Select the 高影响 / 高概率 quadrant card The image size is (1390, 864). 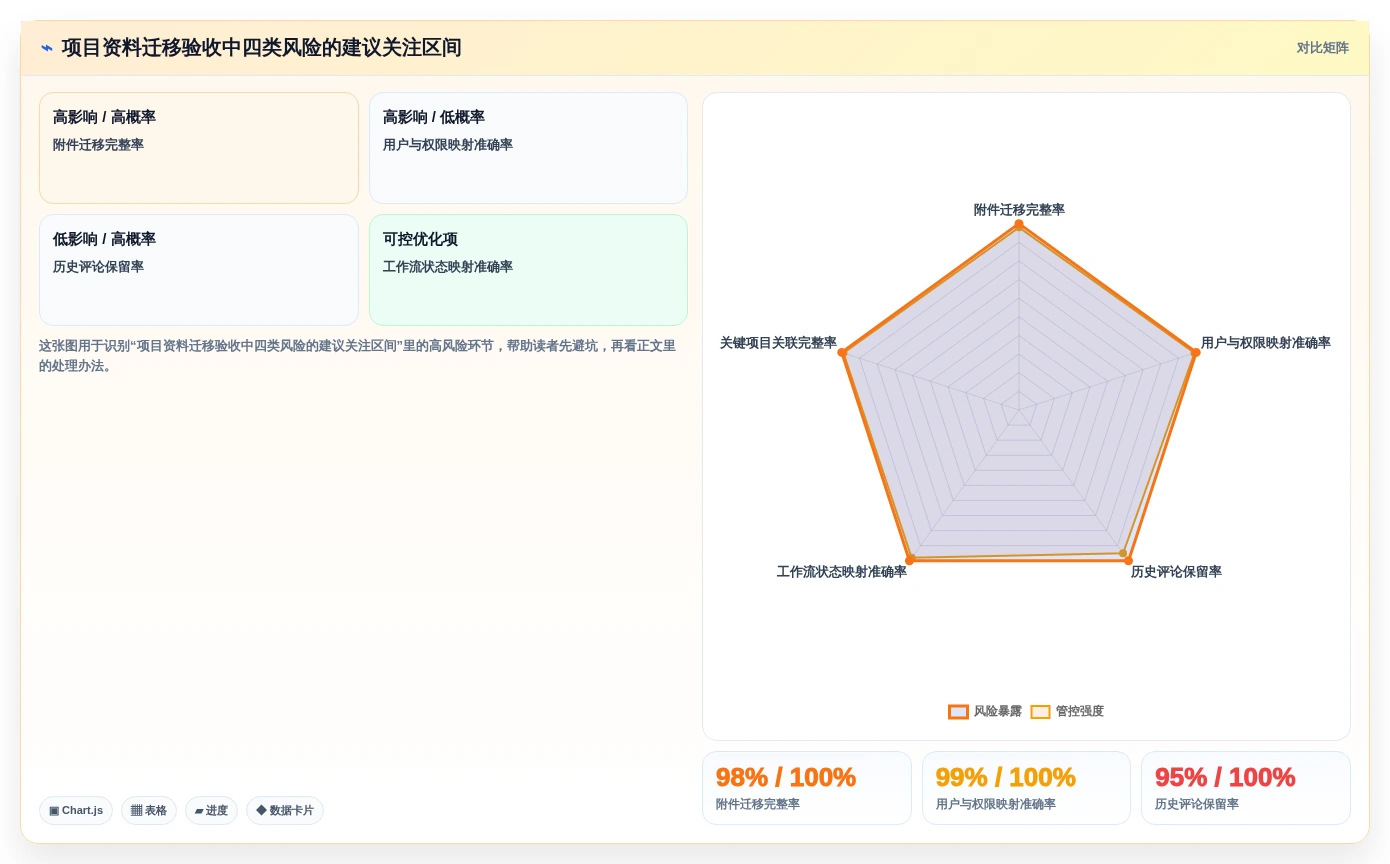(199, 148)
